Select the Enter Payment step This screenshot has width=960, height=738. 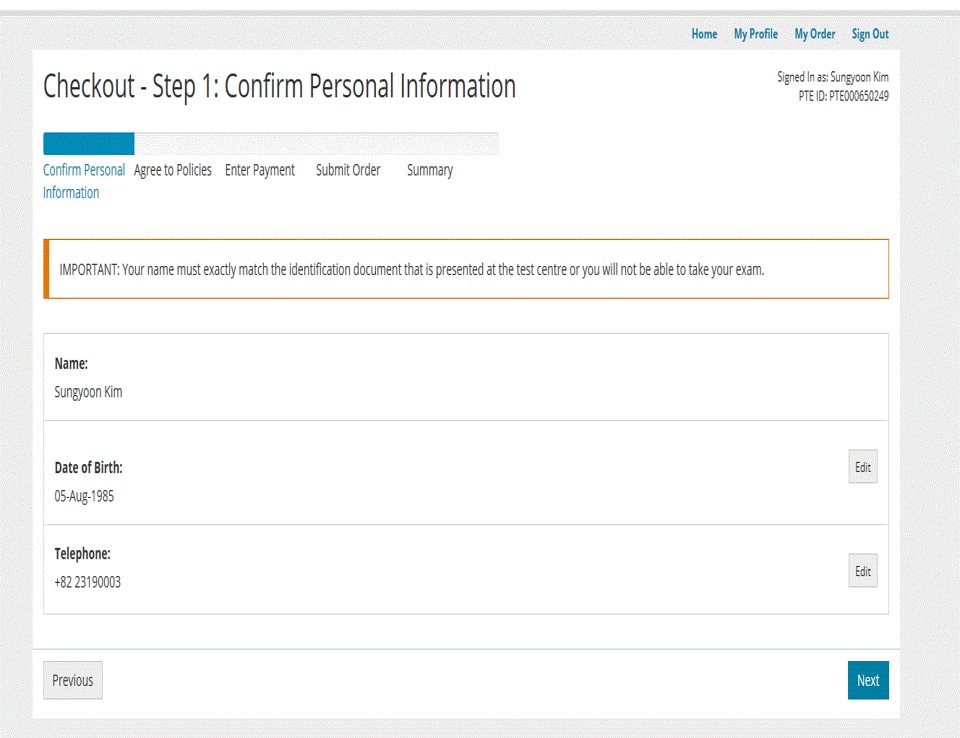260,170
